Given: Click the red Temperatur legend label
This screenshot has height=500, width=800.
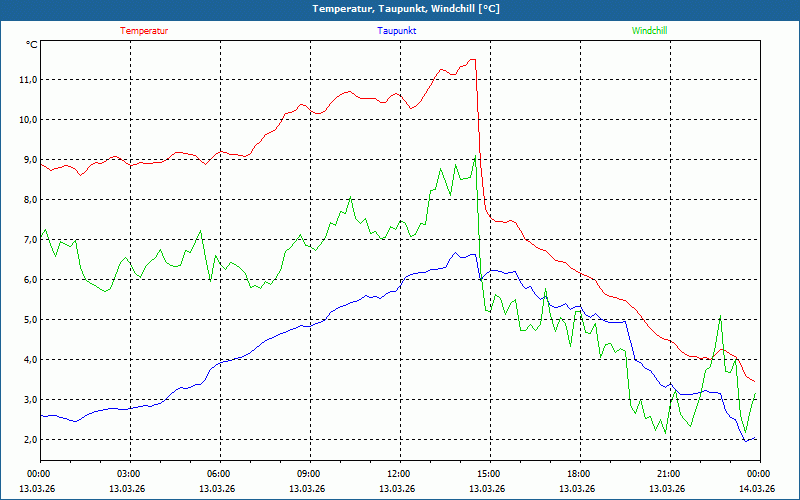Looking at the screenshot, I should (x=144, y=31).
